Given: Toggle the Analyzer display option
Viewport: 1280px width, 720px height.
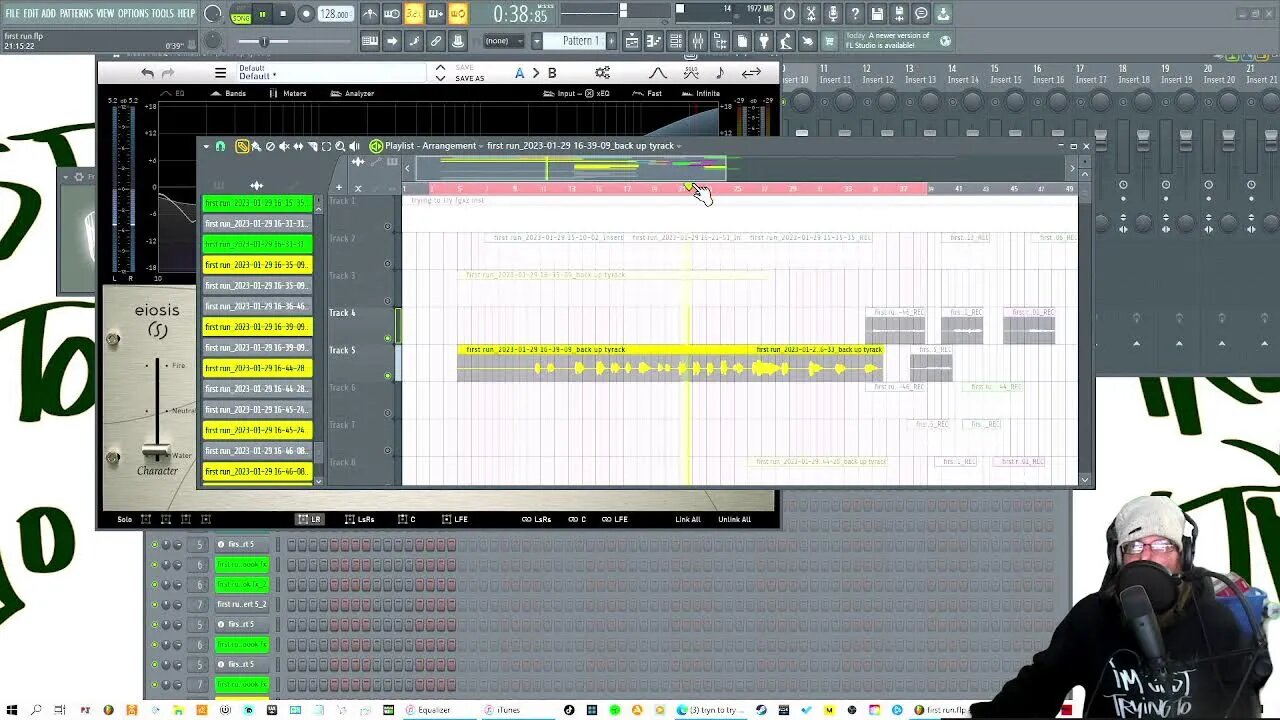Looking at the screenshot, I should pos(352,93).
